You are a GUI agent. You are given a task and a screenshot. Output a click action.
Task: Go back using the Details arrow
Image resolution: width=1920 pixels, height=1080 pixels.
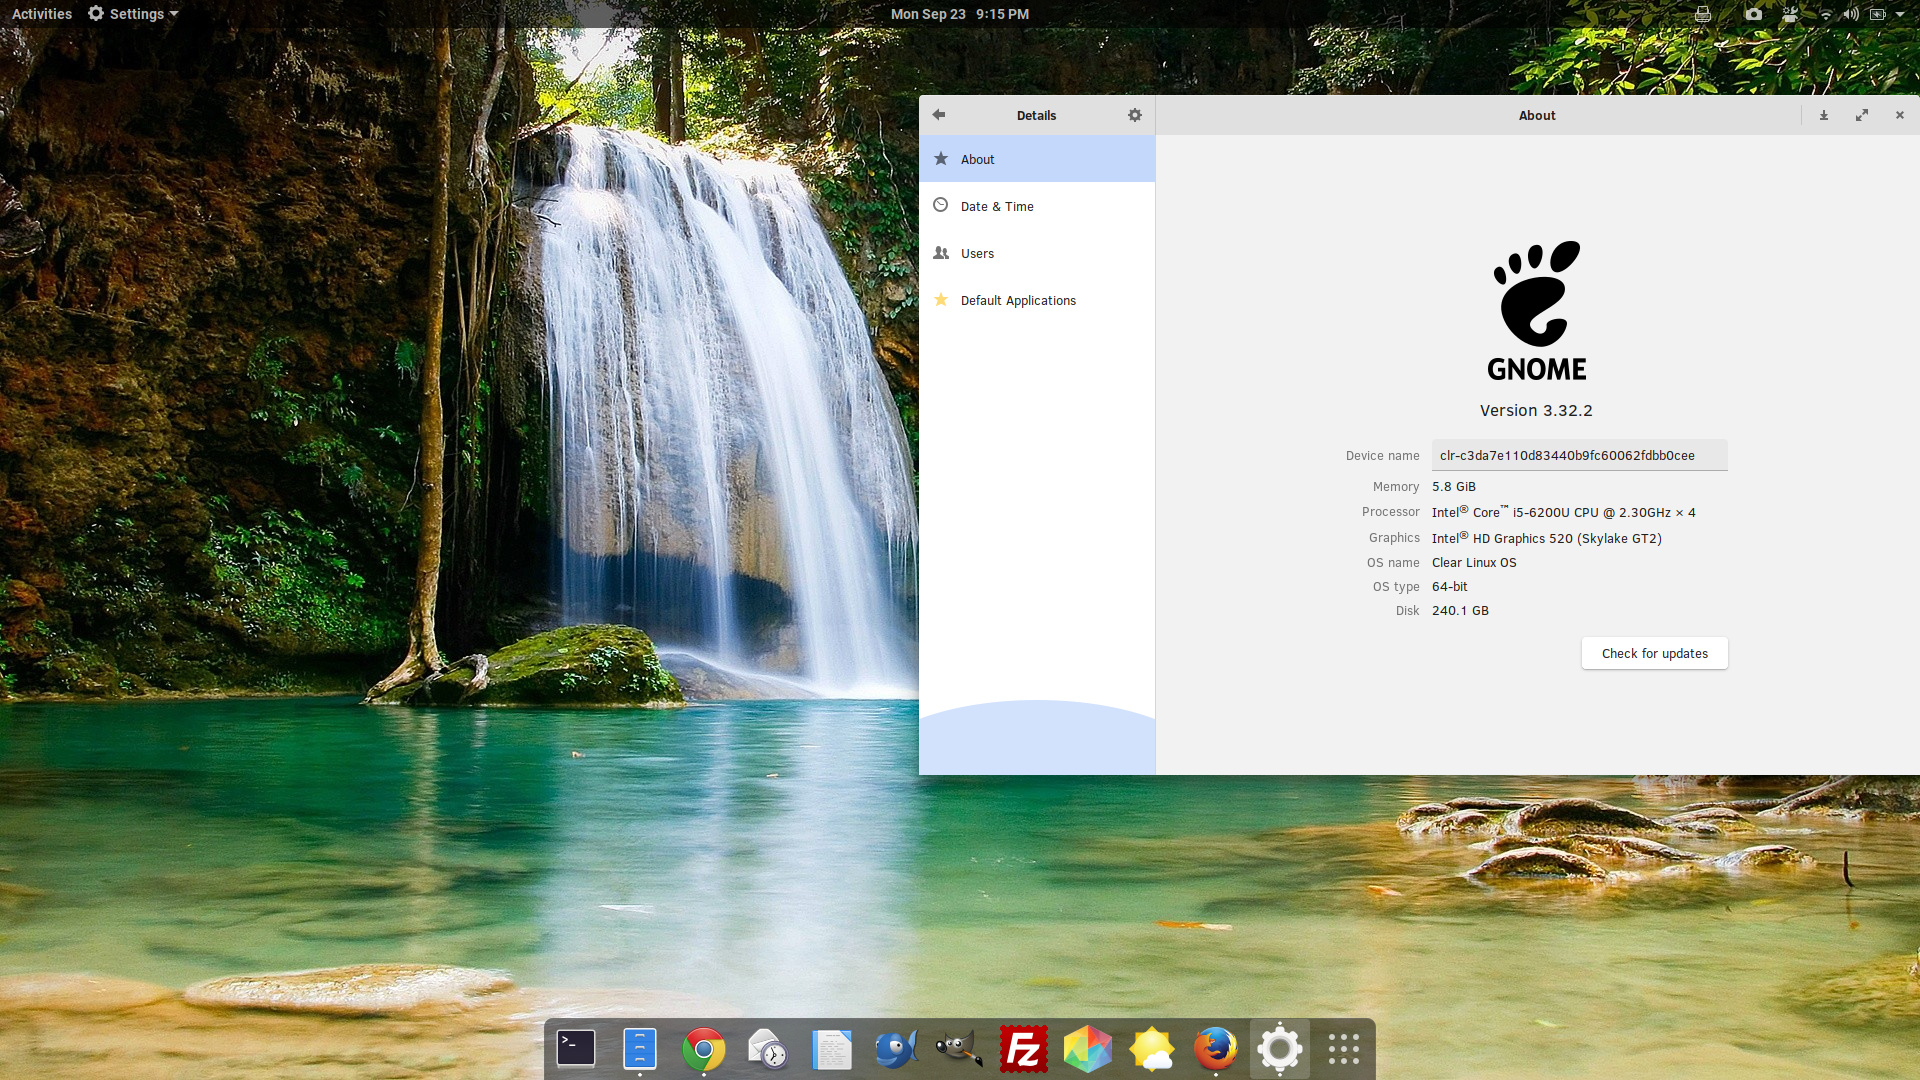pos(938,115)
